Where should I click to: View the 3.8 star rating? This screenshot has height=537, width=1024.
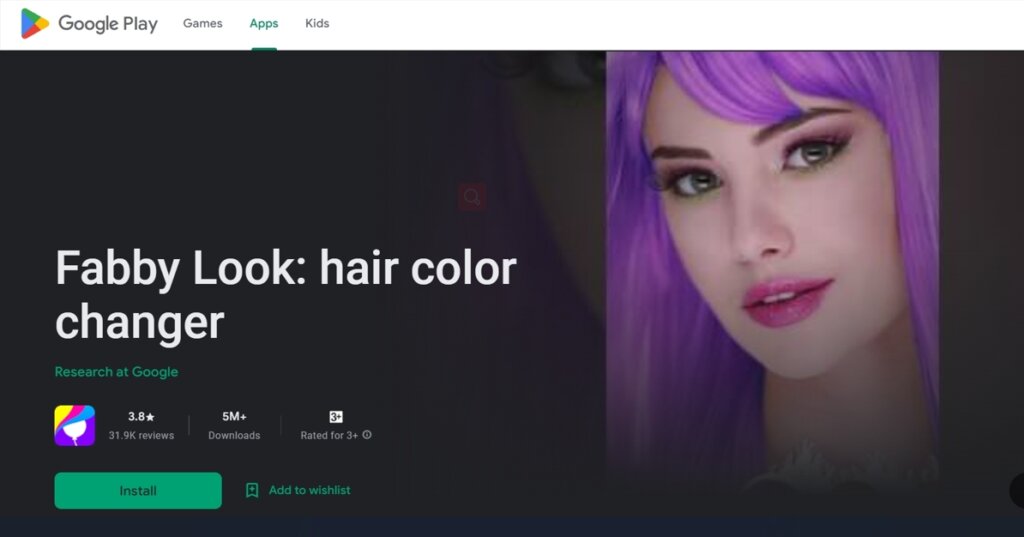click(x=141, y=416)
